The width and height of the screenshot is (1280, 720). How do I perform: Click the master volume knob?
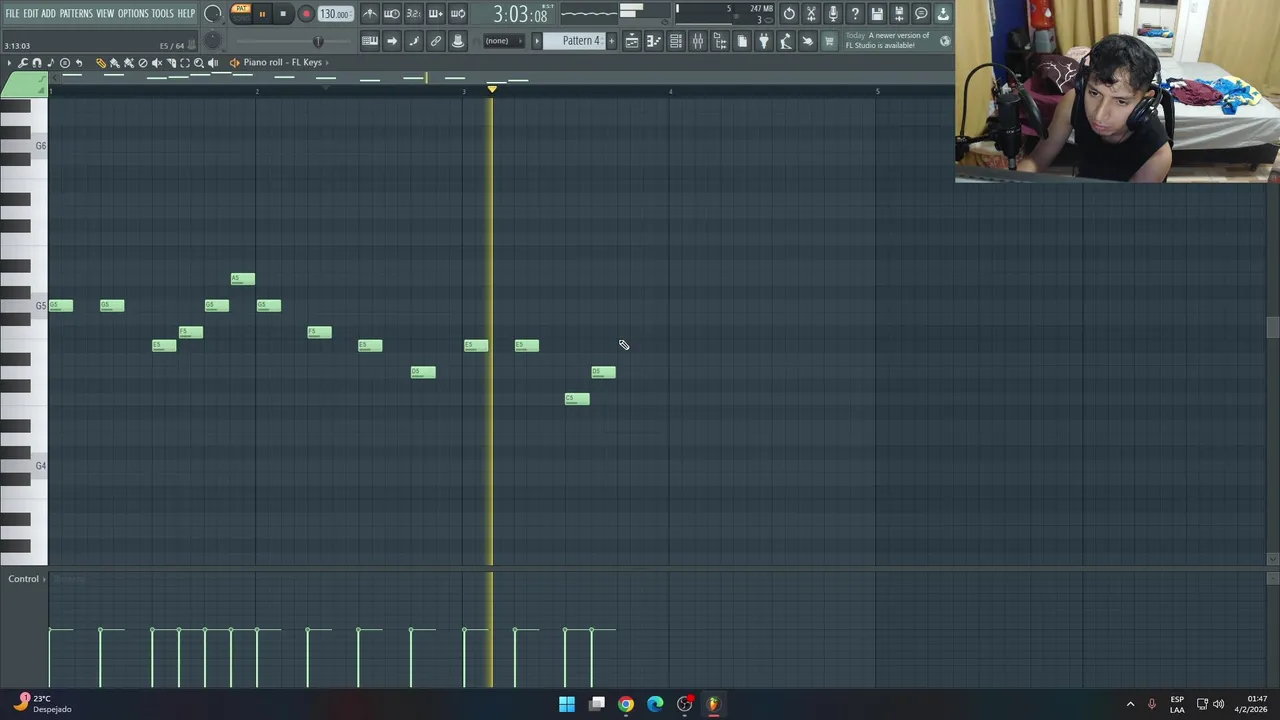213,14
